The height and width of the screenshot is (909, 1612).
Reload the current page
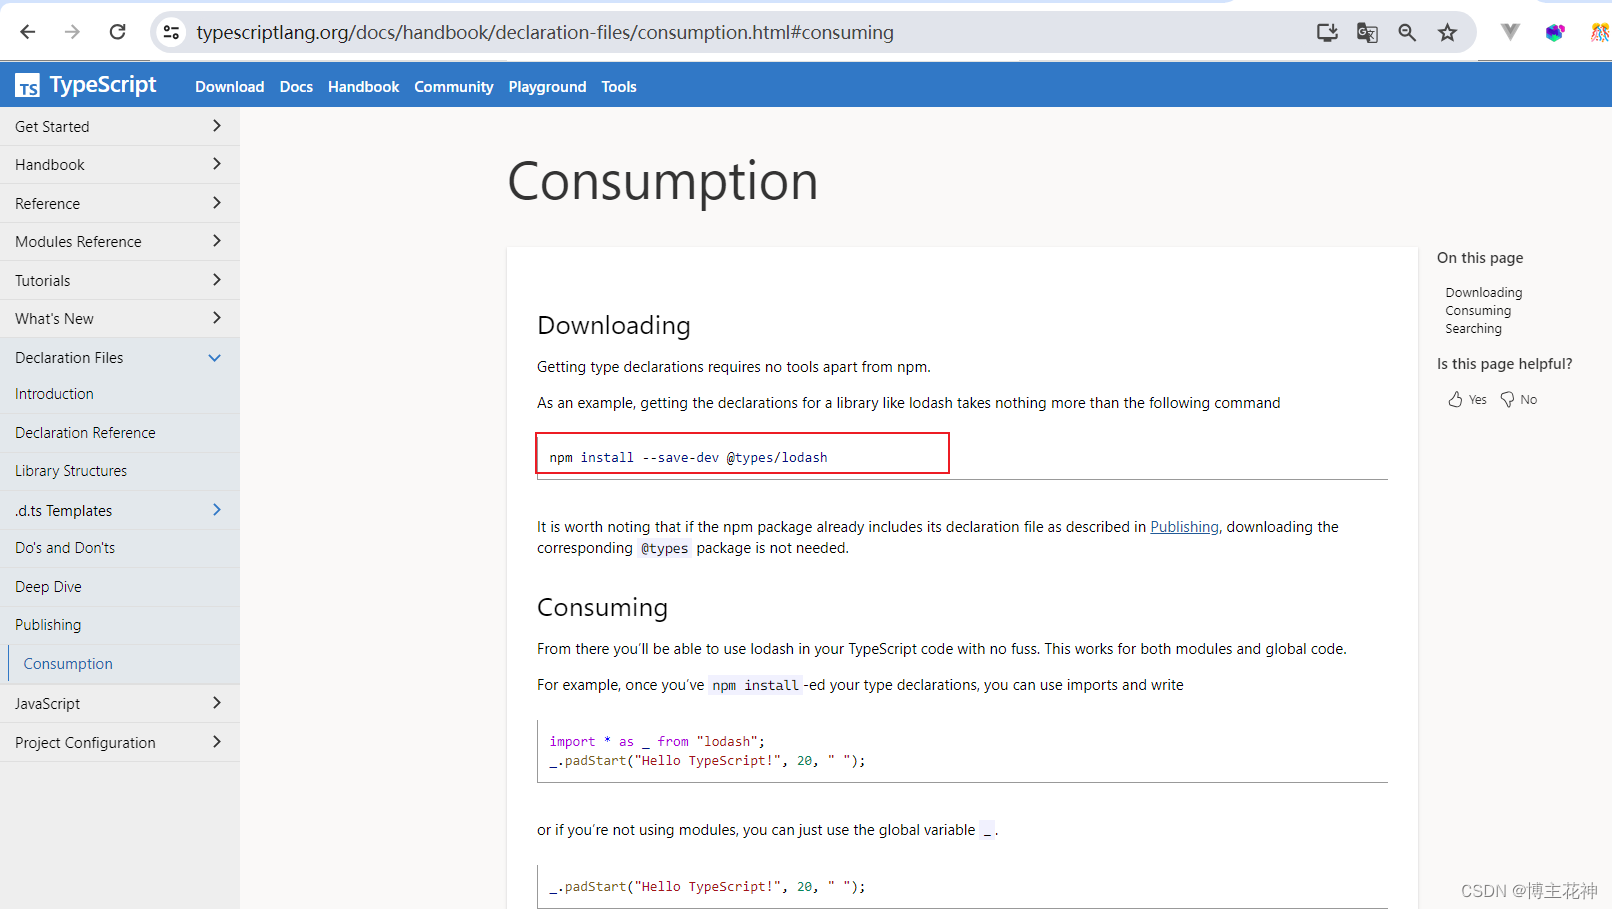pos(117,32)
